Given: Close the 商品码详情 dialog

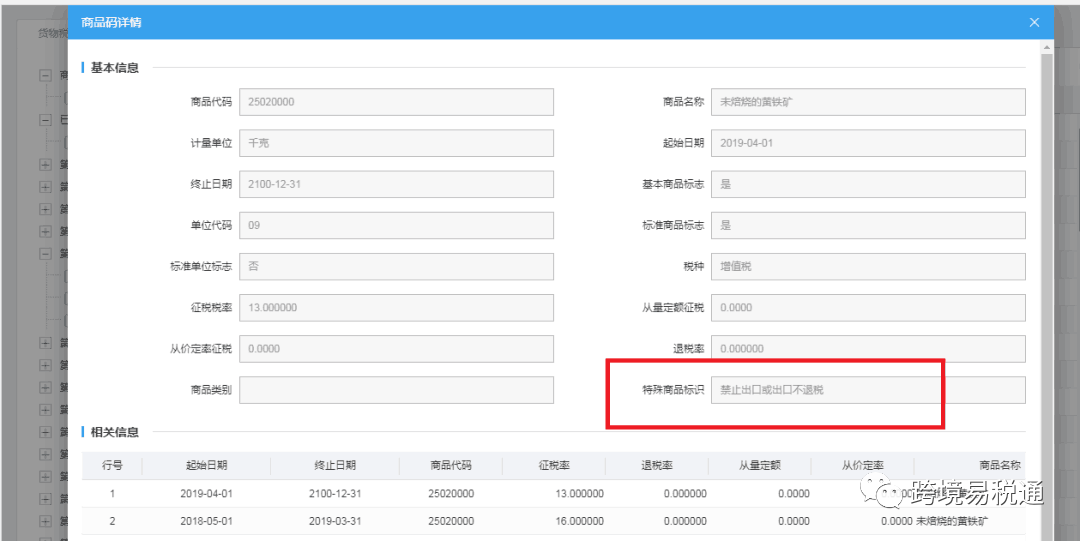Looking at the screenshot, I should [x=1034, y=22].
